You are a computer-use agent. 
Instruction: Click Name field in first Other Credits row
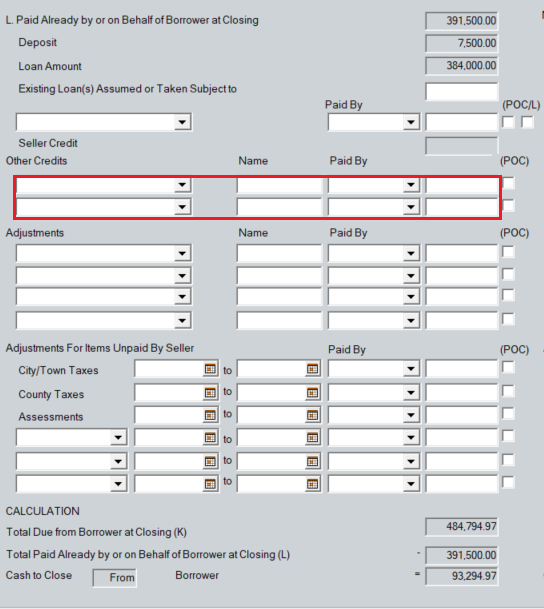[279, 185]
